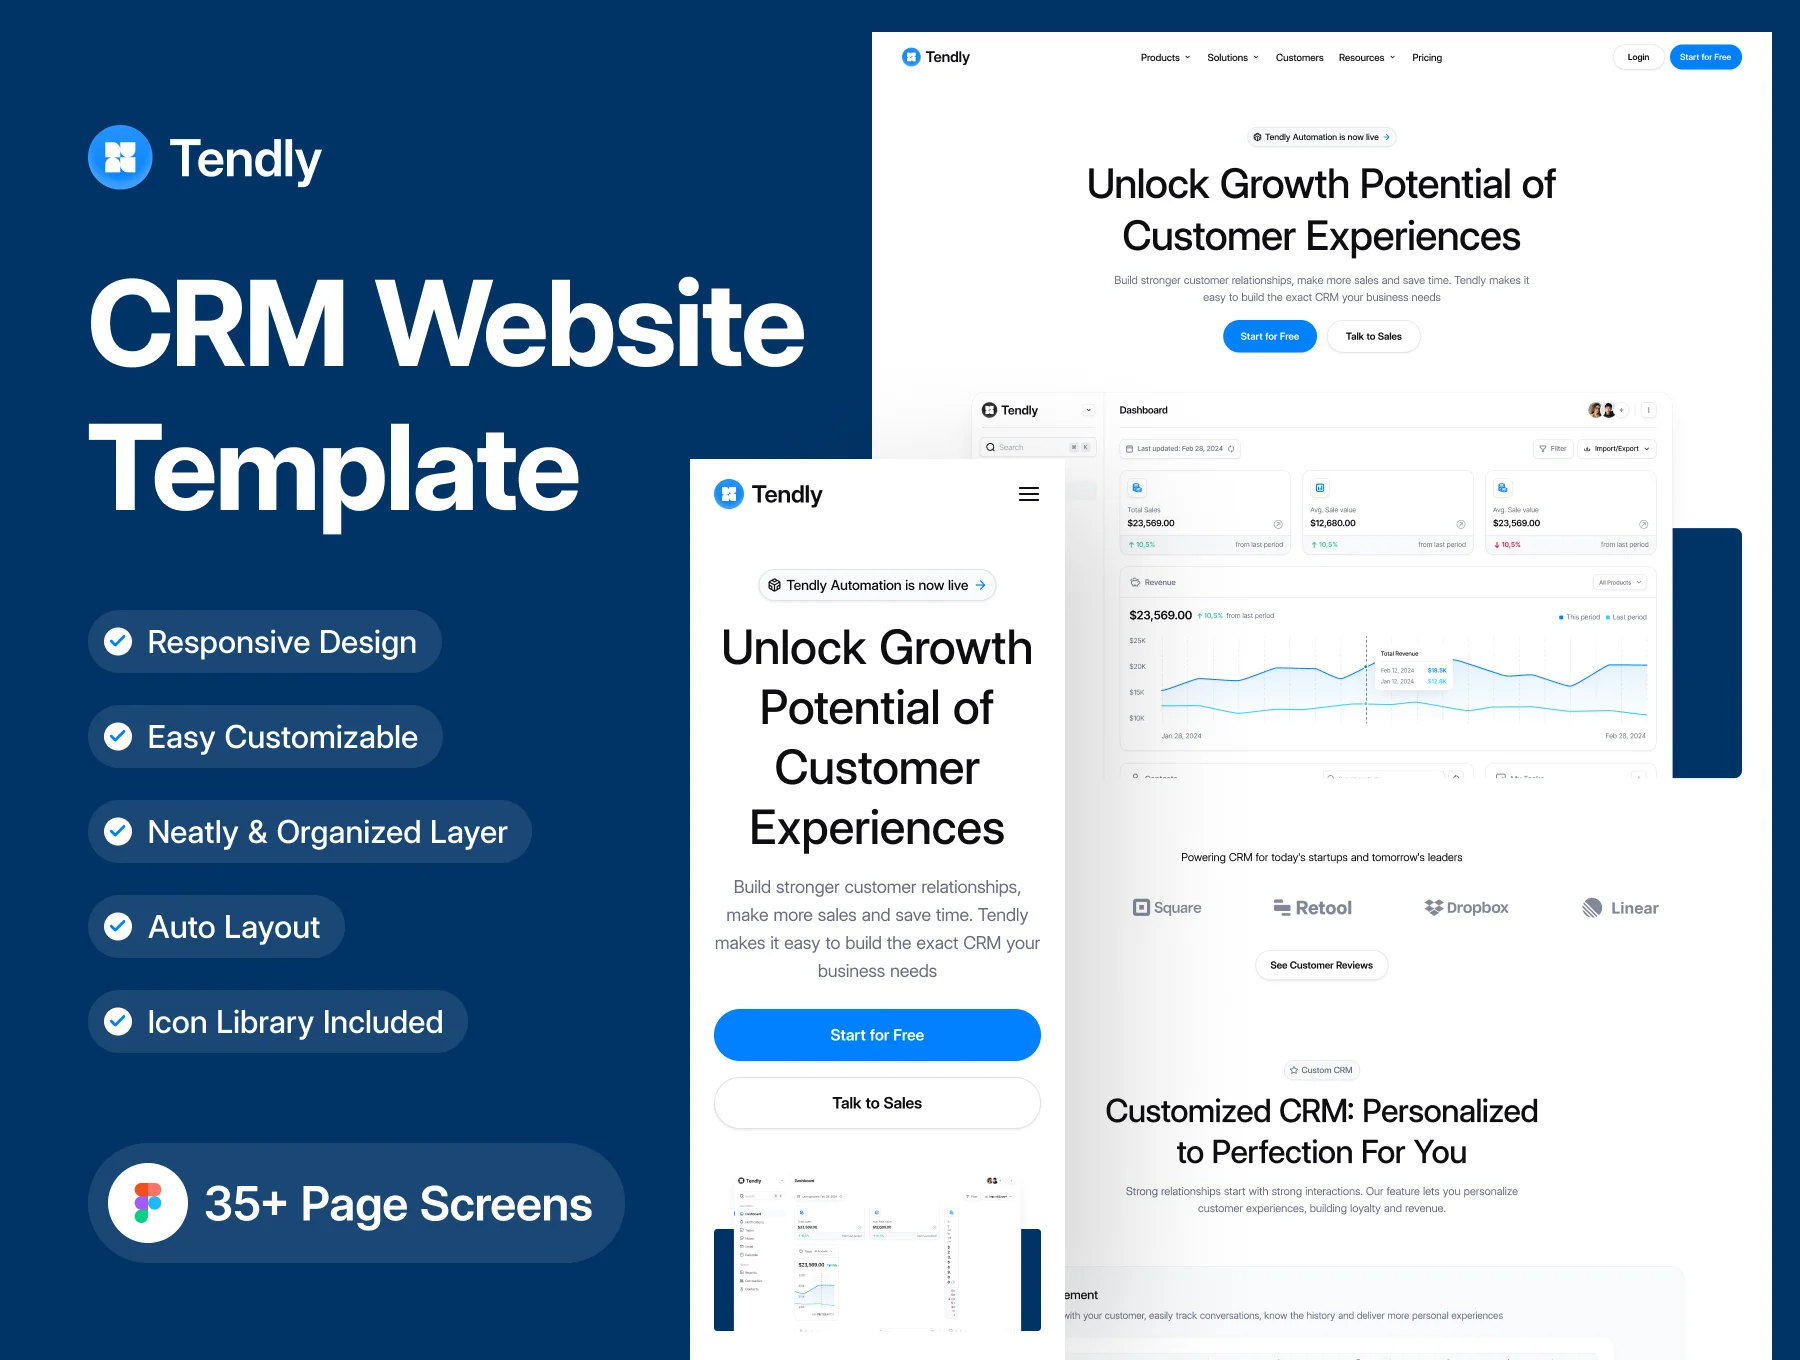Open the All Products dropdown on the Revenue panel
1800x1360 pixels.
1620,582
